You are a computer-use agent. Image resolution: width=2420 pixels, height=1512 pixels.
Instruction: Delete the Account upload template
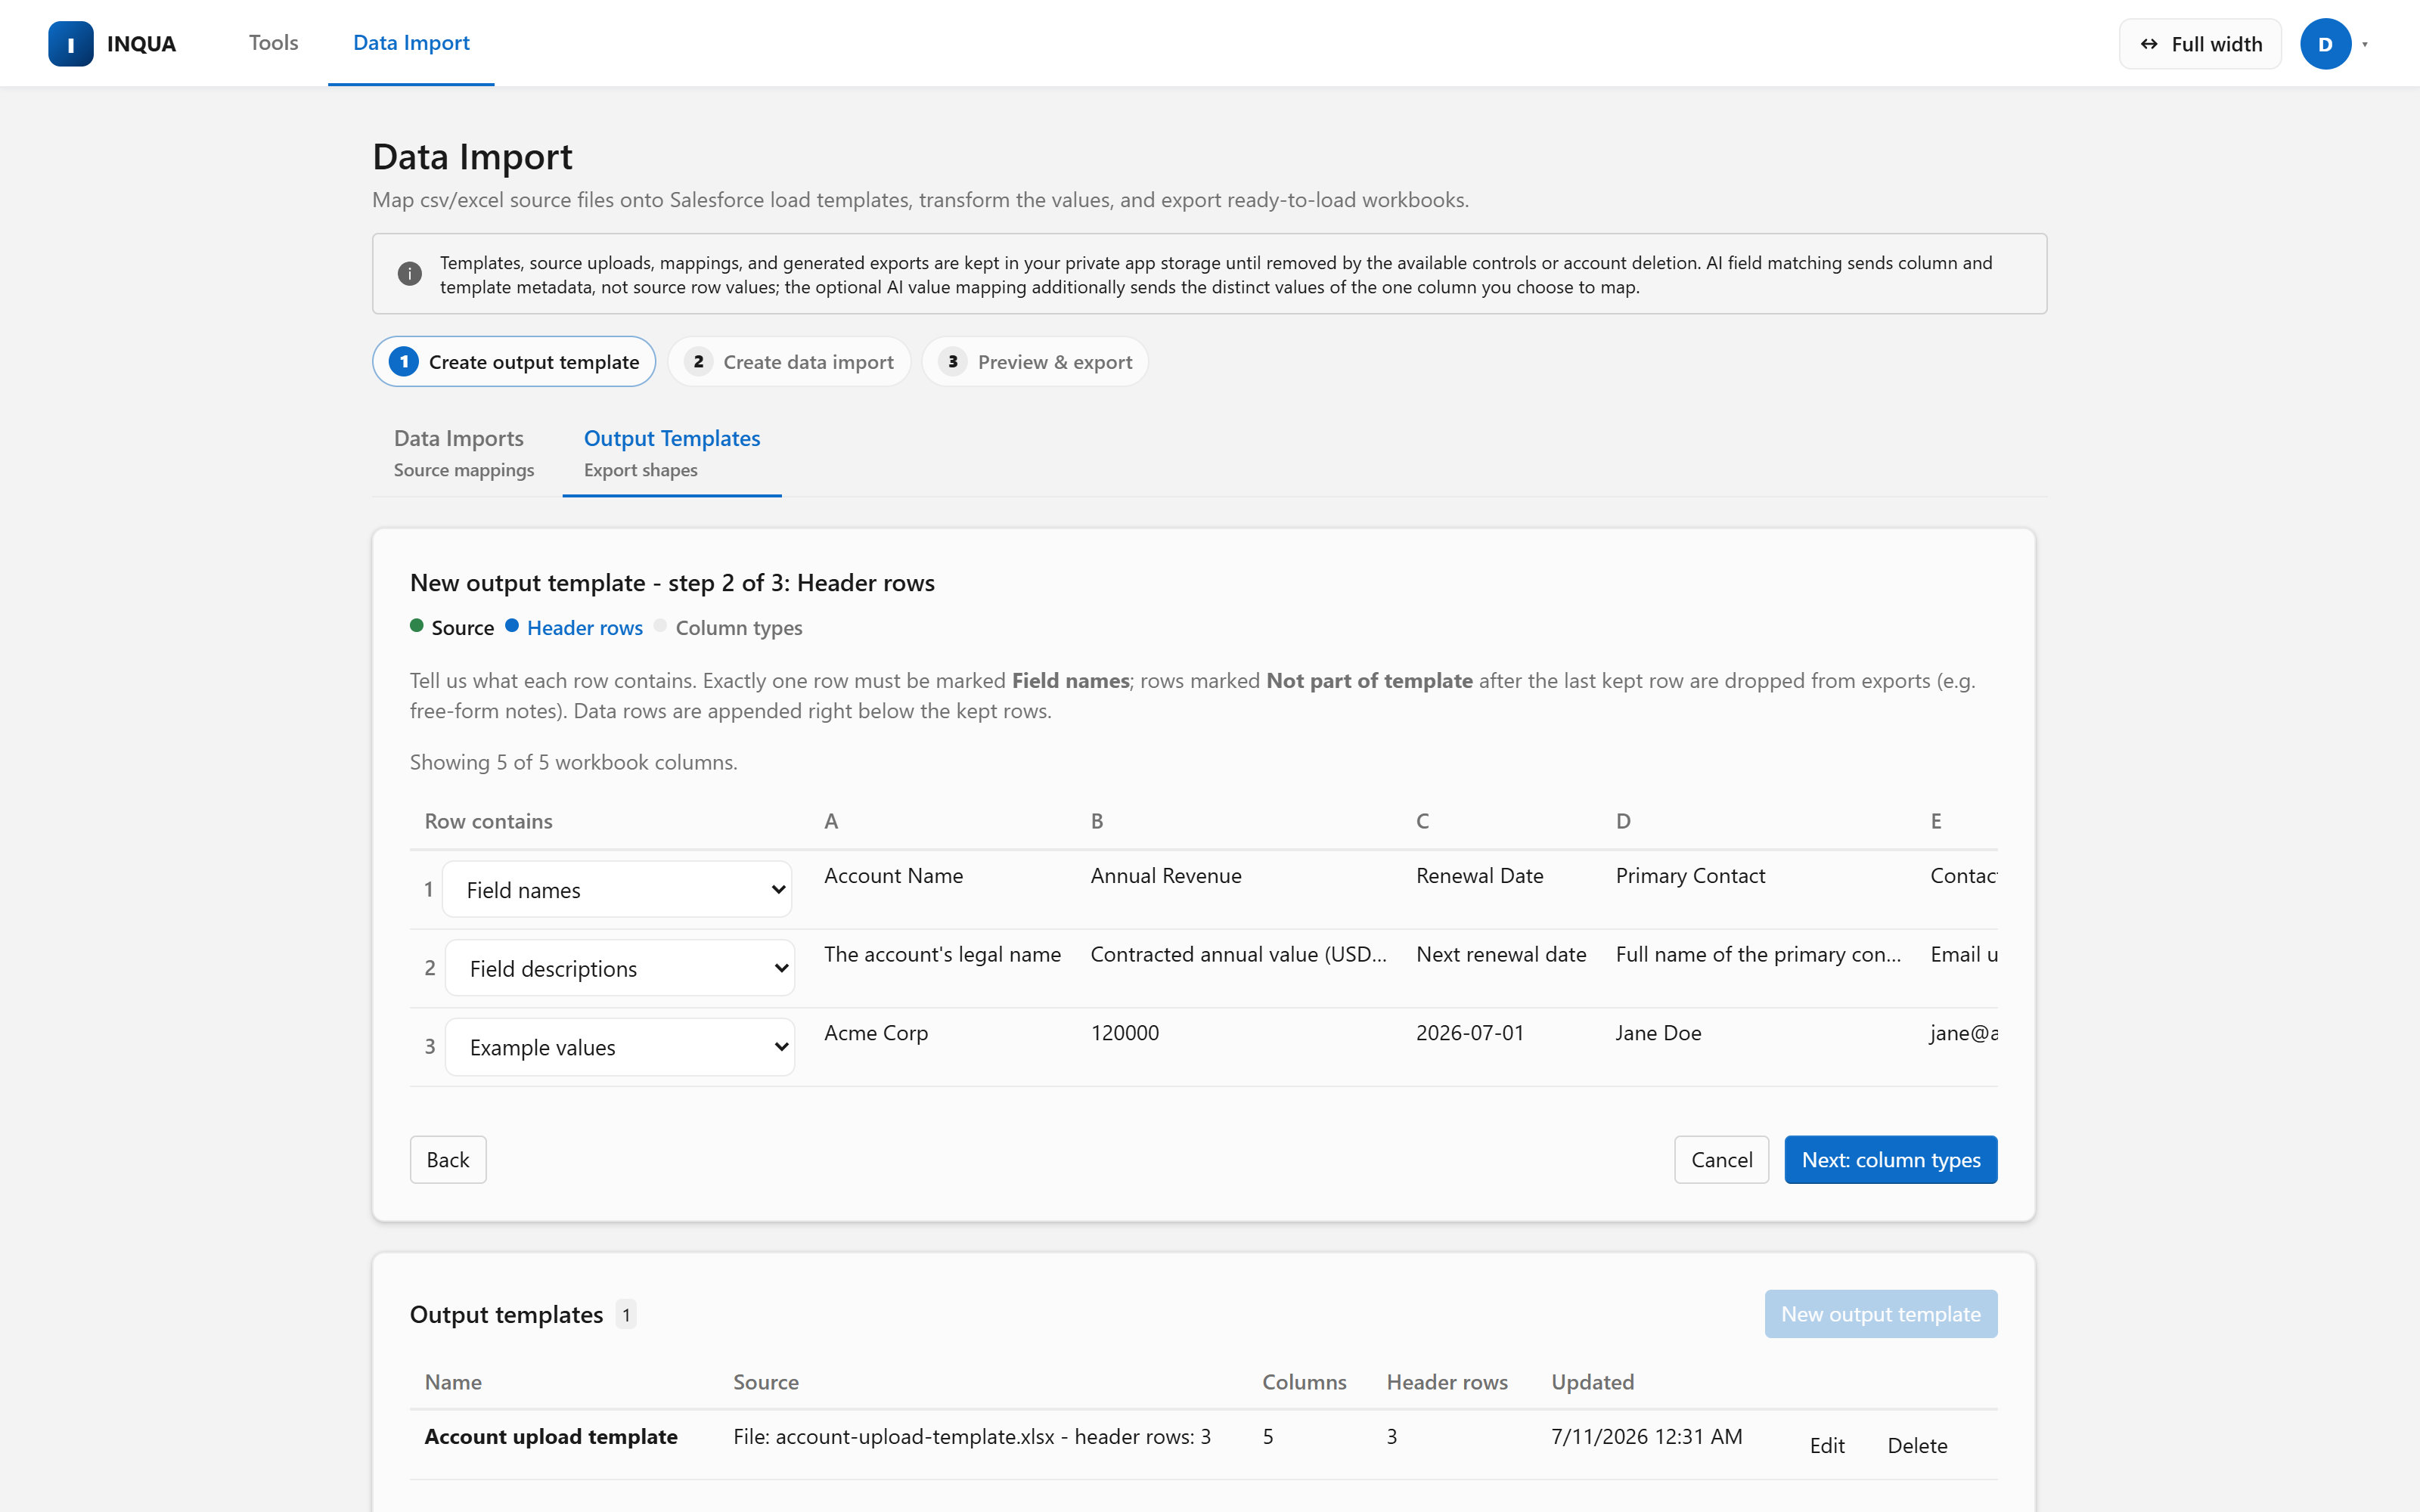[1917, 1445]
